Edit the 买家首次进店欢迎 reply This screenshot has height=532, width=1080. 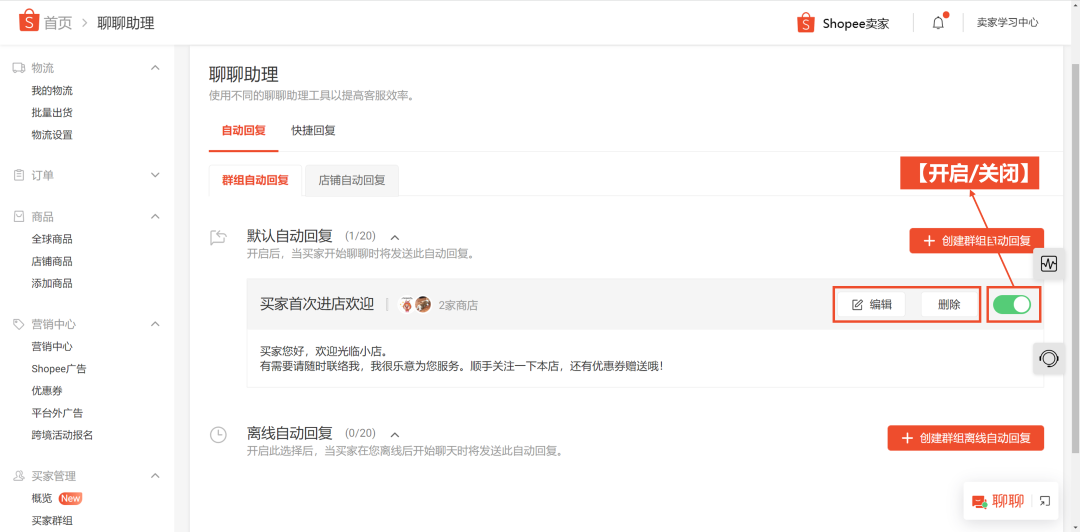(871, 305)
